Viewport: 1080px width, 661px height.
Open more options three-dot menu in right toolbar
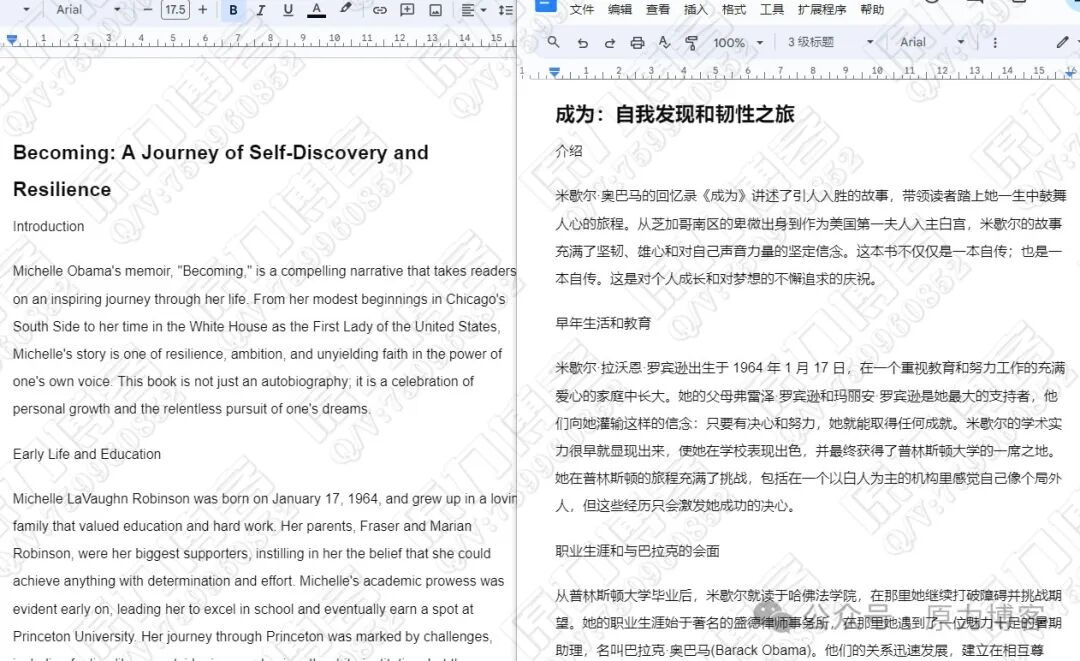(995, 43)
